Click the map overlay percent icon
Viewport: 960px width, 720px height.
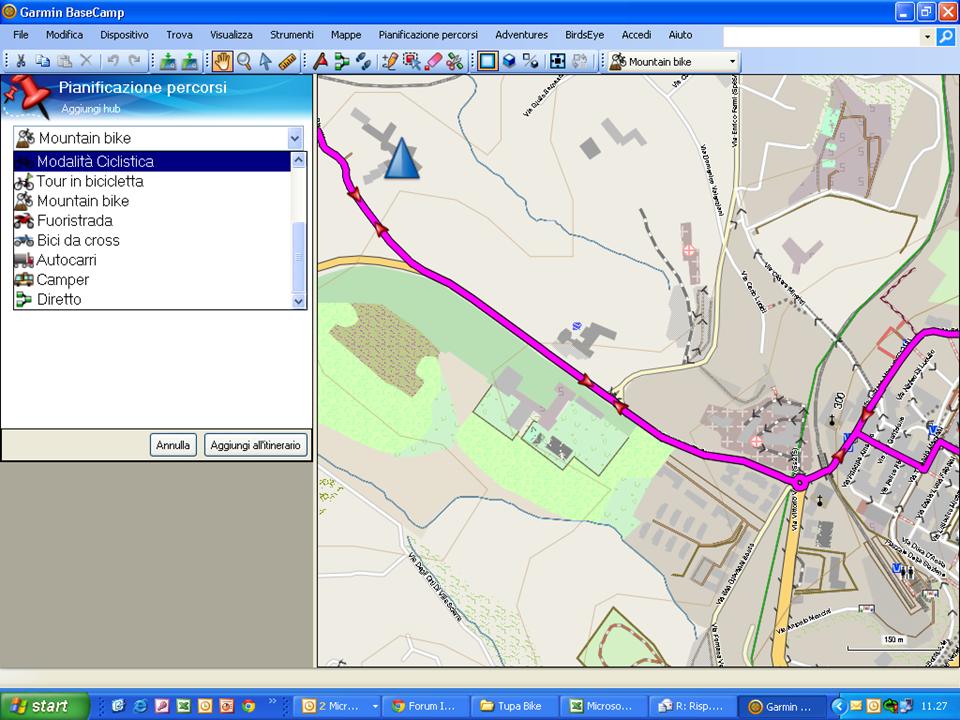tap(531, 61)
